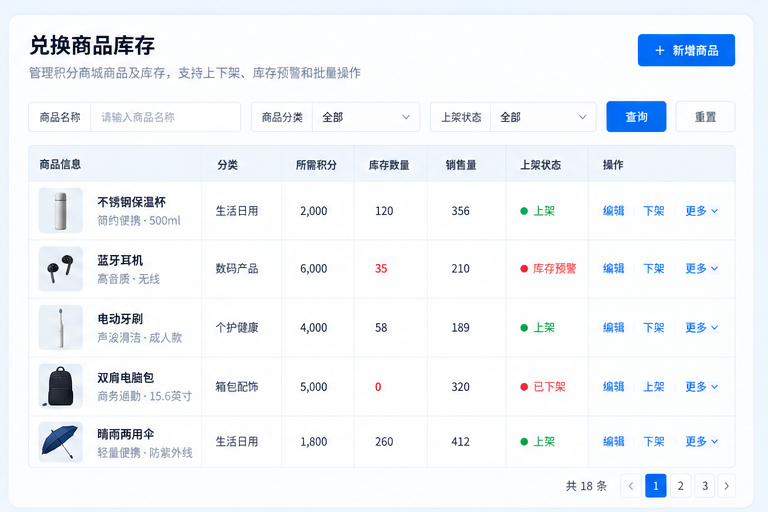Select page 2 in pagination
Image resolution: width=768 pixels, height=512 pixels.
[680, 486]
